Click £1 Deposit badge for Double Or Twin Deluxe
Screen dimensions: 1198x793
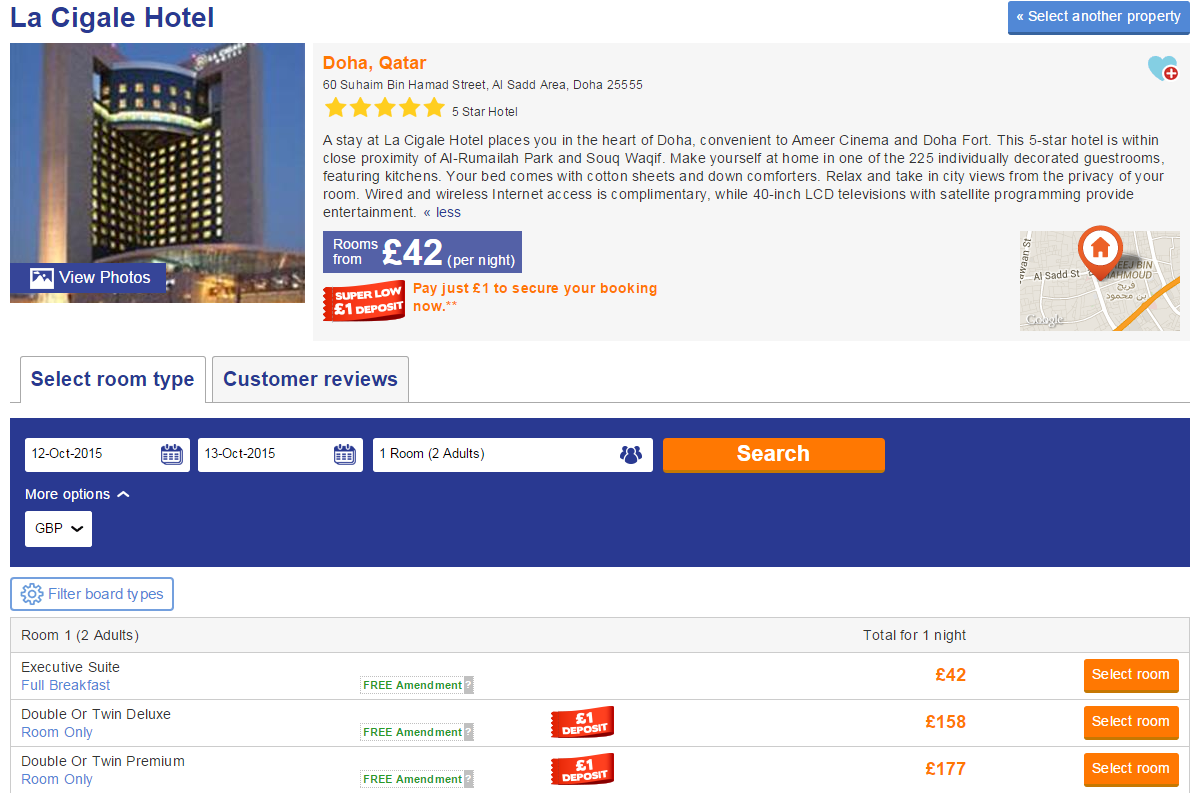(x=582, y=722)
